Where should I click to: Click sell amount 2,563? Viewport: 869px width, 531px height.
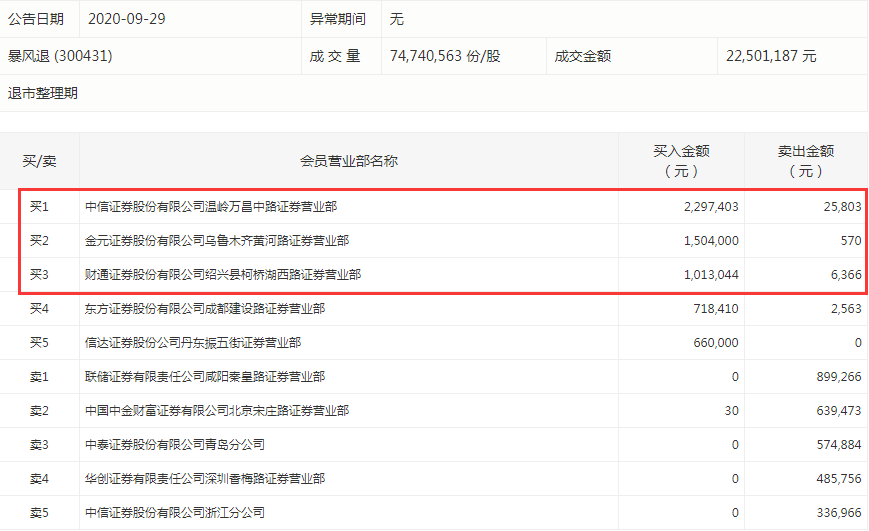[846, 309]
